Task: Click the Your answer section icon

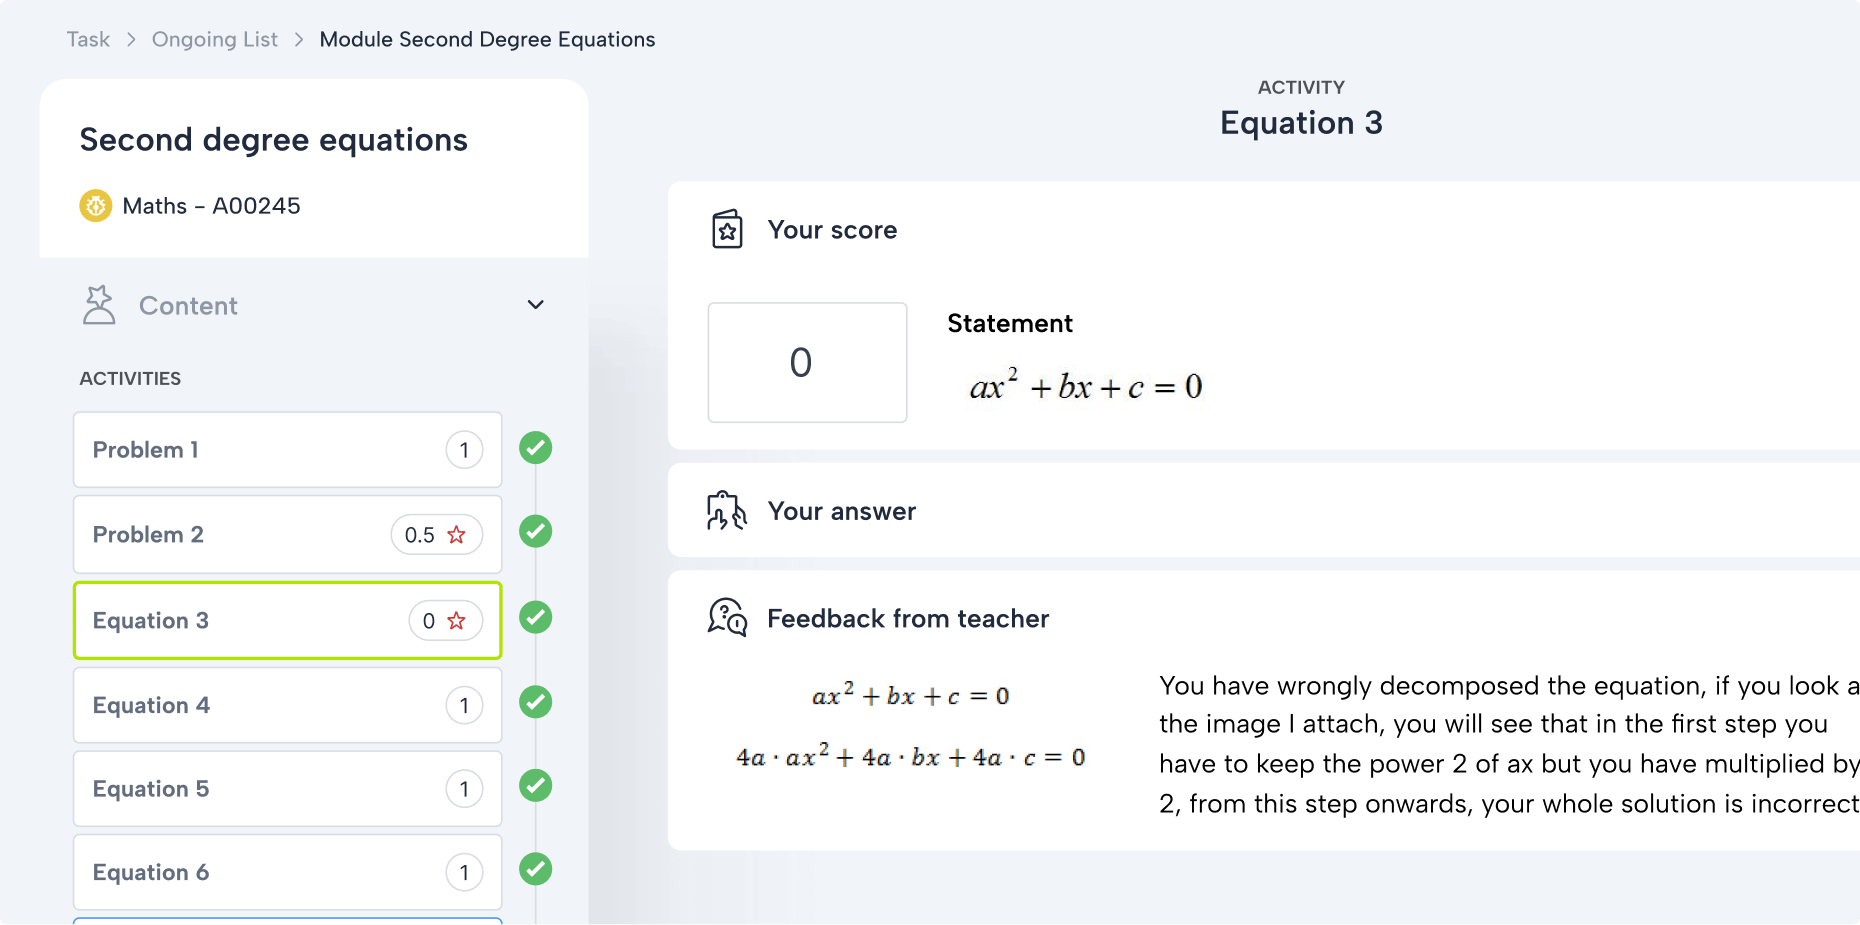Action: point(727,510)
